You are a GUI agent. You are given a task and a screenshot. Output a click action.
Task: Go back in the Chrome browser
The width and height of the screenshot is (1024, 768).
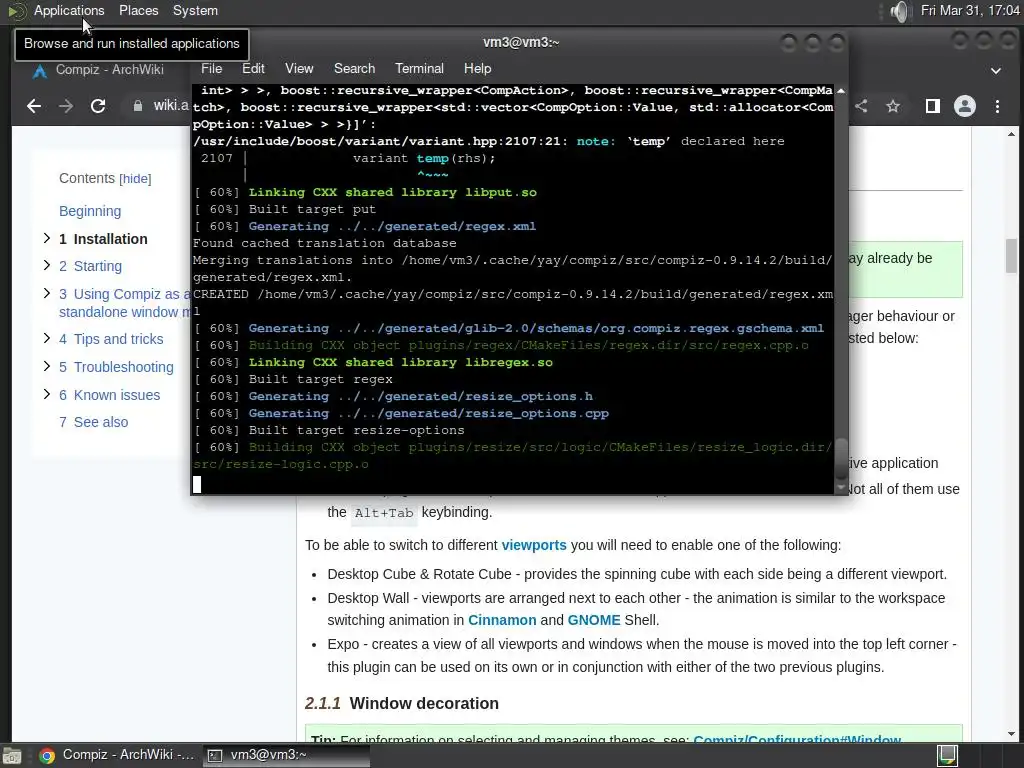(34, 106)
